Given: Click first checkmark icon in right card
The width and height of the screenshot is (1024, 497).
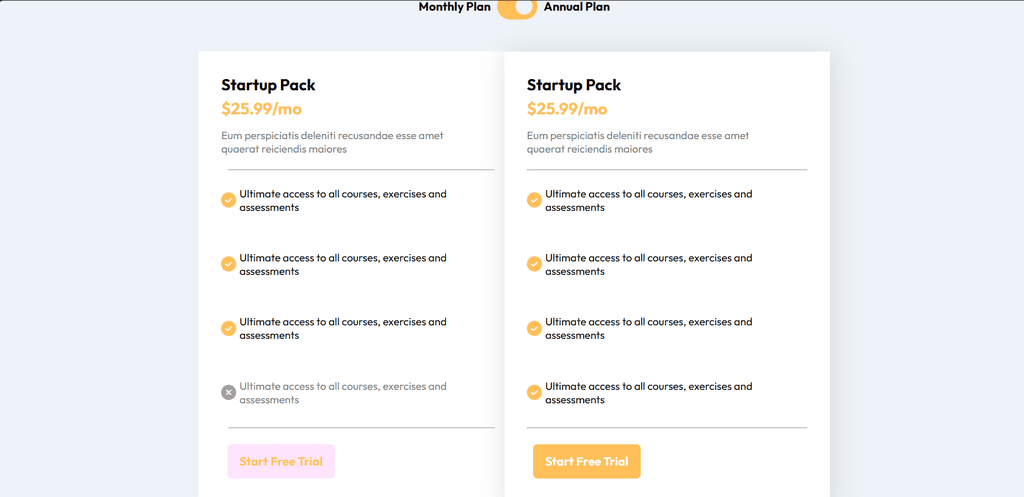Looking at the screenshot, I should [534, 200].
